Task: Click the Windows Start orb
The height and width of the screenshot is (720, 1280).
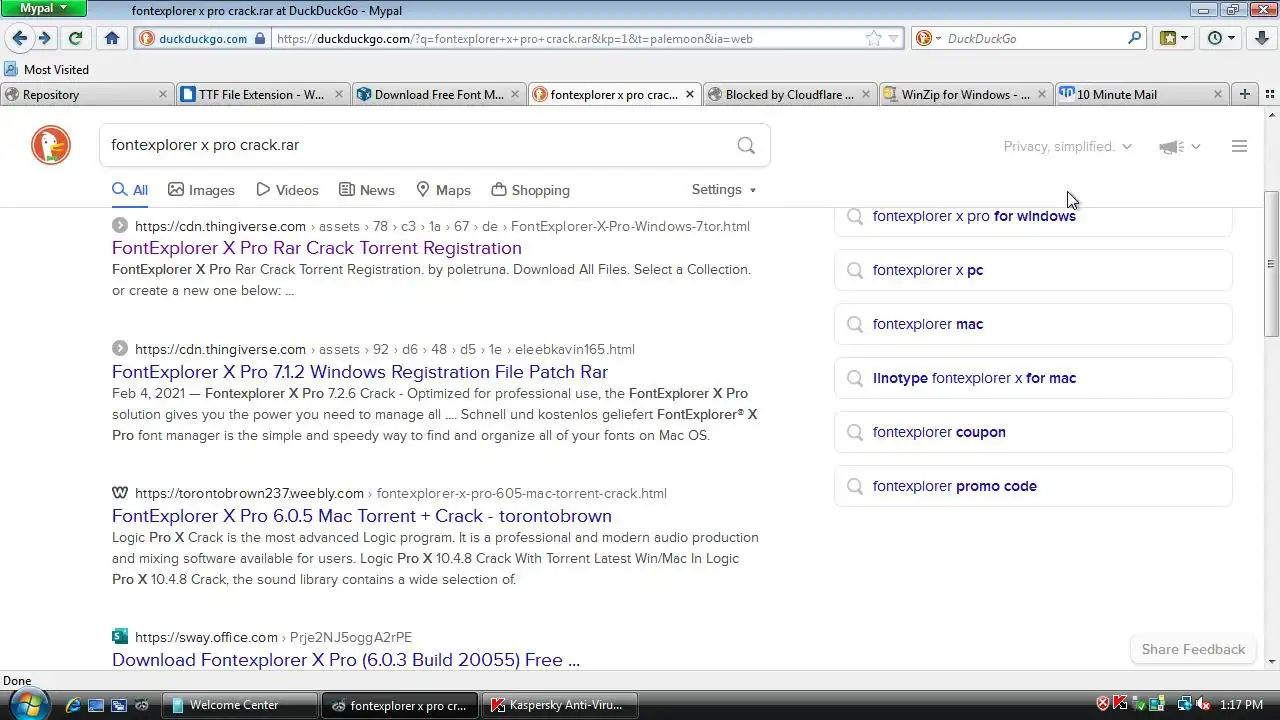Action: click(x=28, y=704)
